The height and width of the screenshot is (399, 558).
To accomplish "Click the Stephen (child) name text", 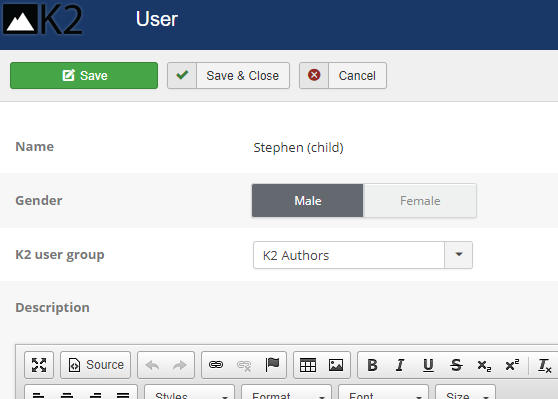I will click(298, 147).
